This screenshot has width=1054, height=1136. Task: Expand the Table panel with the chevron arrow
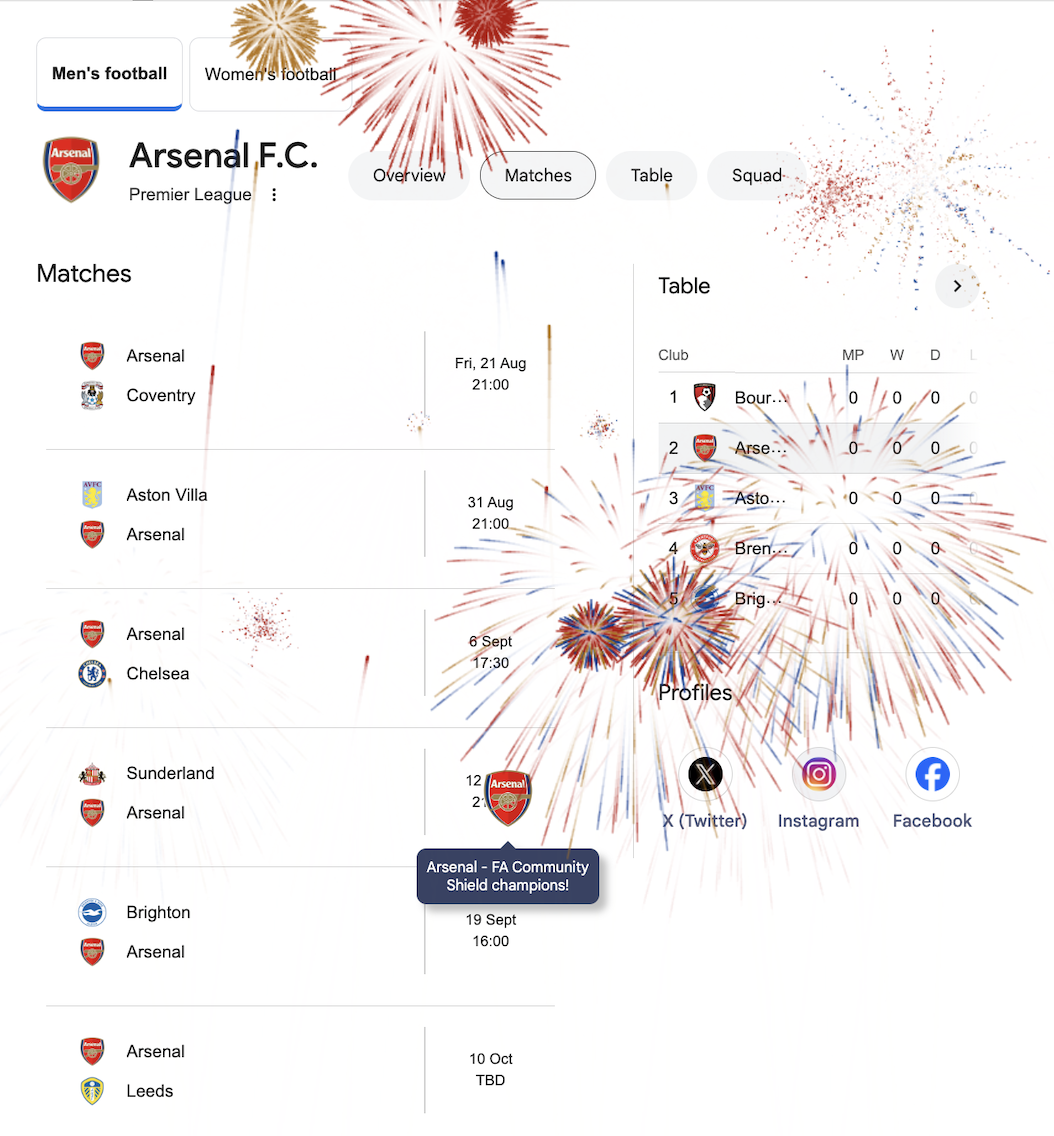click(957, 286)
